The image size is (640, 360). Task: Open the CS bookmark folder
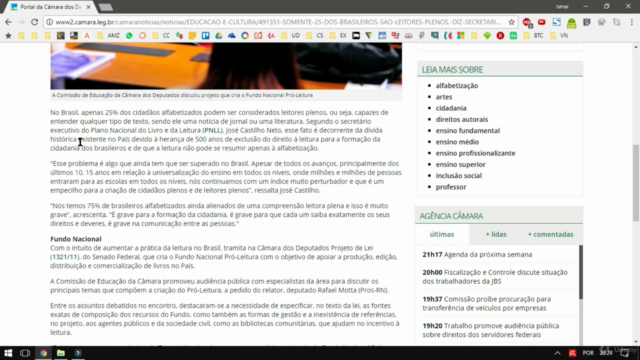tap(316, 36)
